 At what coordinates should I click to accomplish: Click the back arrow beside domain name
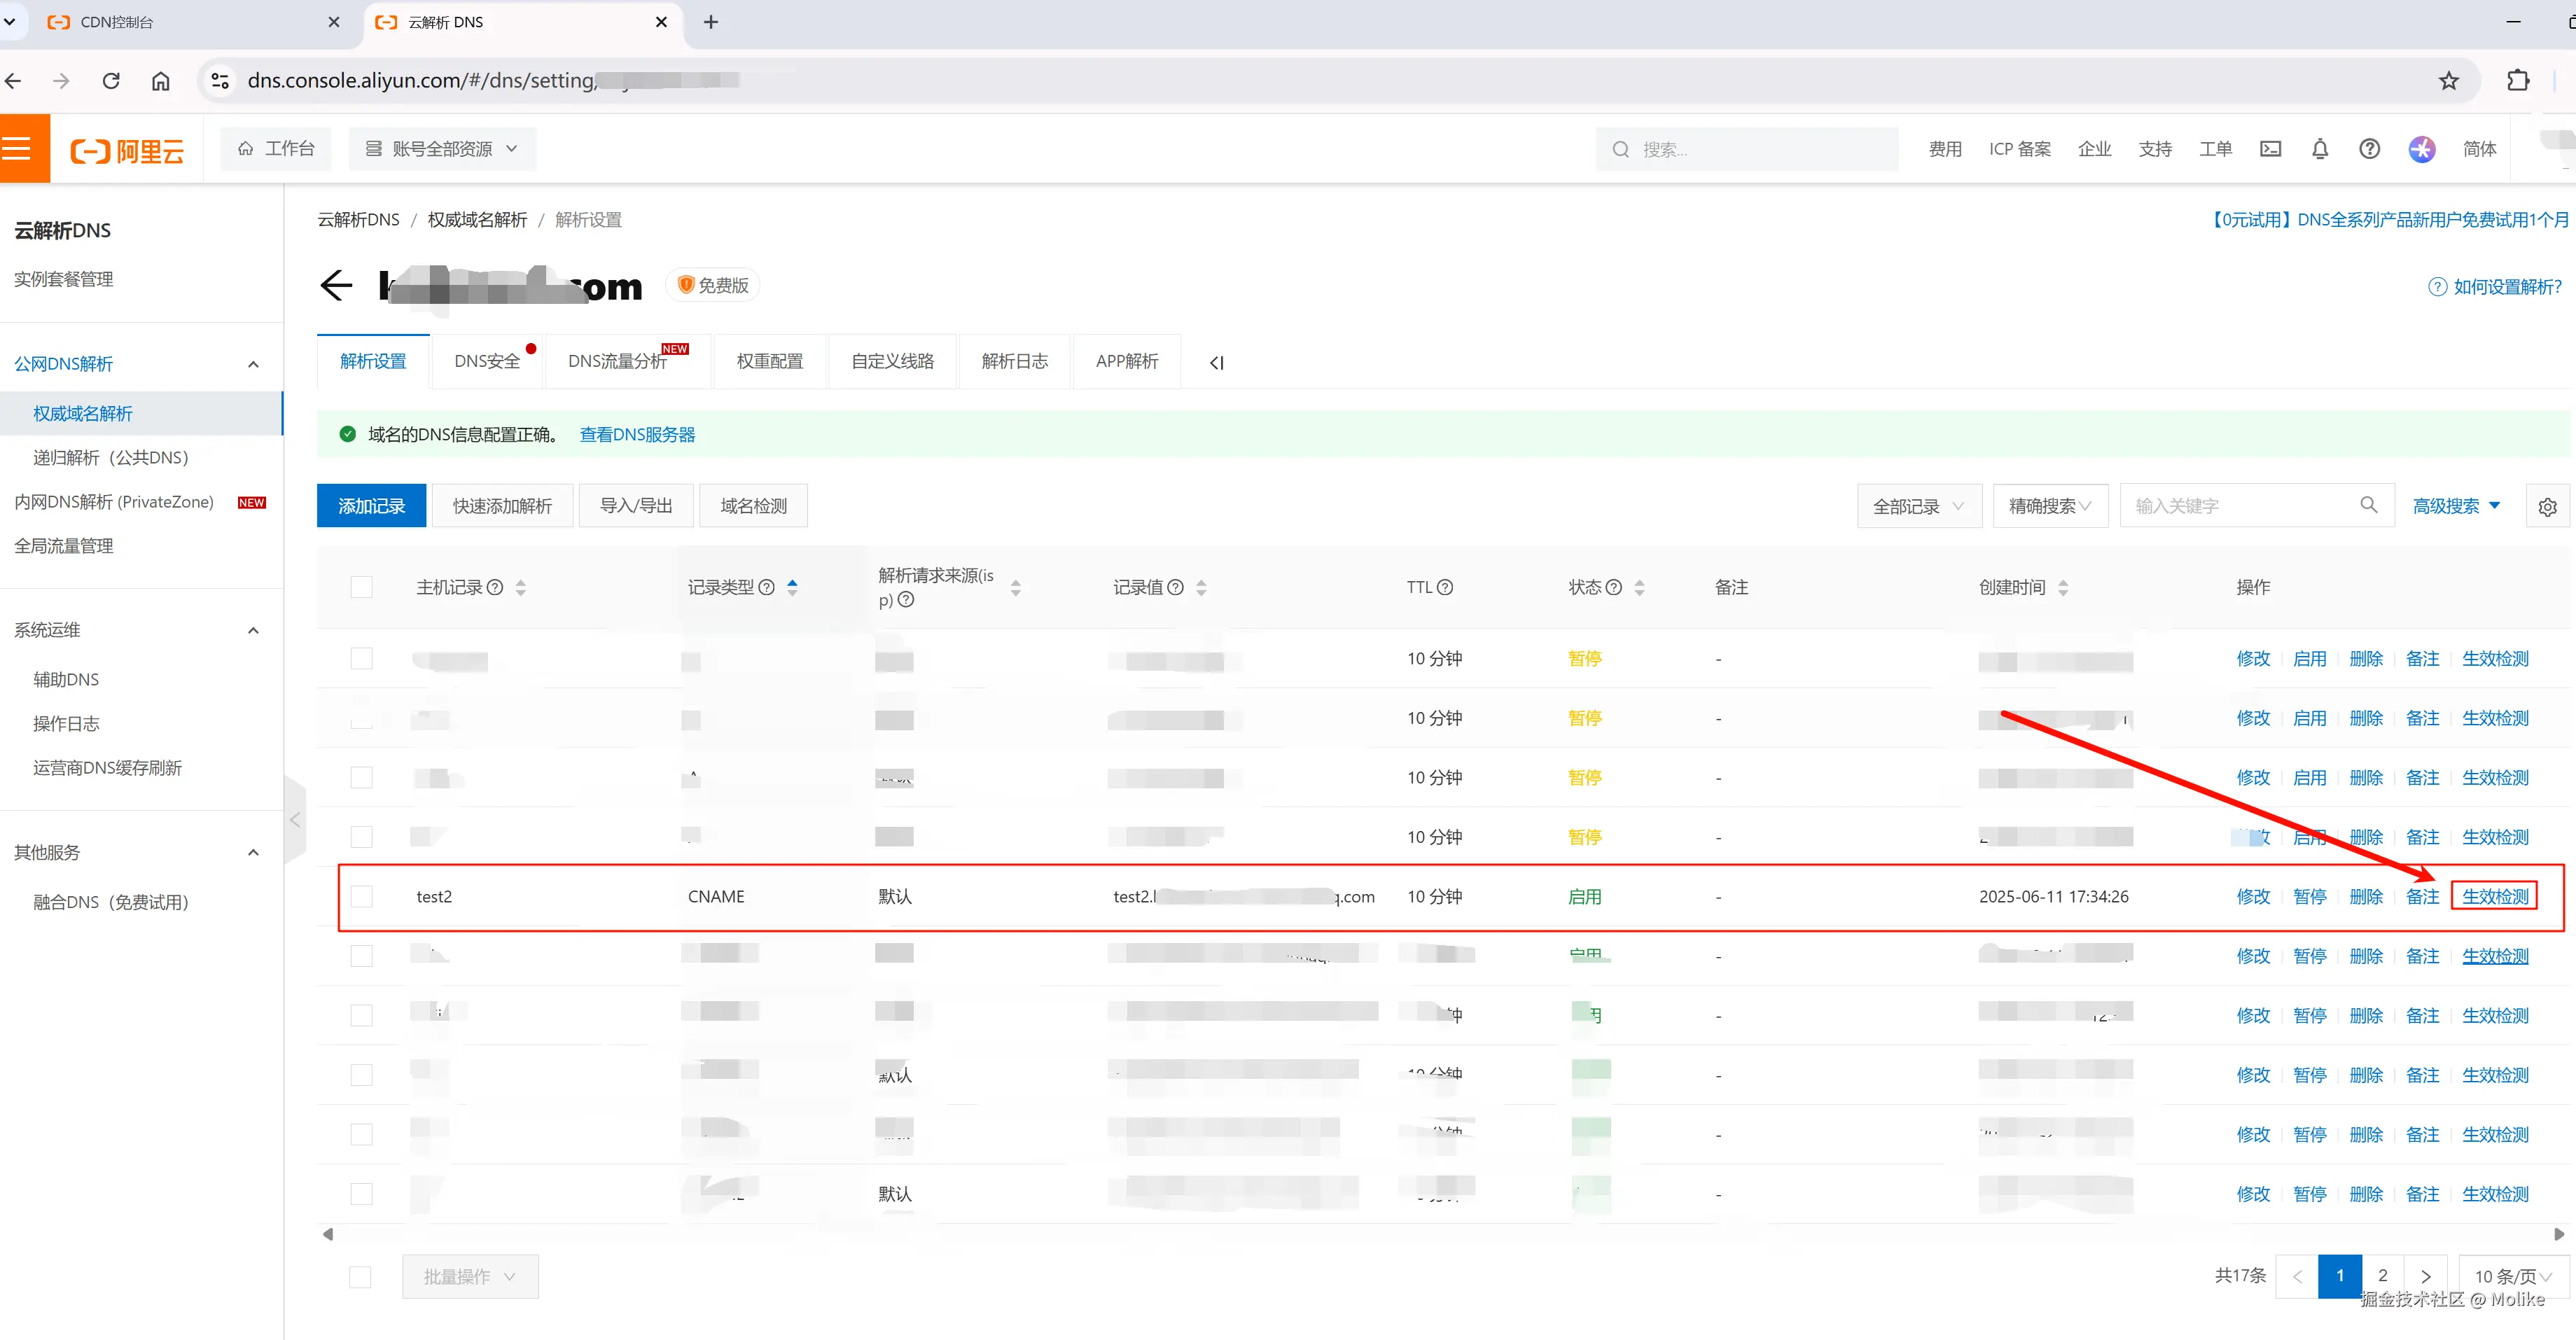point(337,286)
